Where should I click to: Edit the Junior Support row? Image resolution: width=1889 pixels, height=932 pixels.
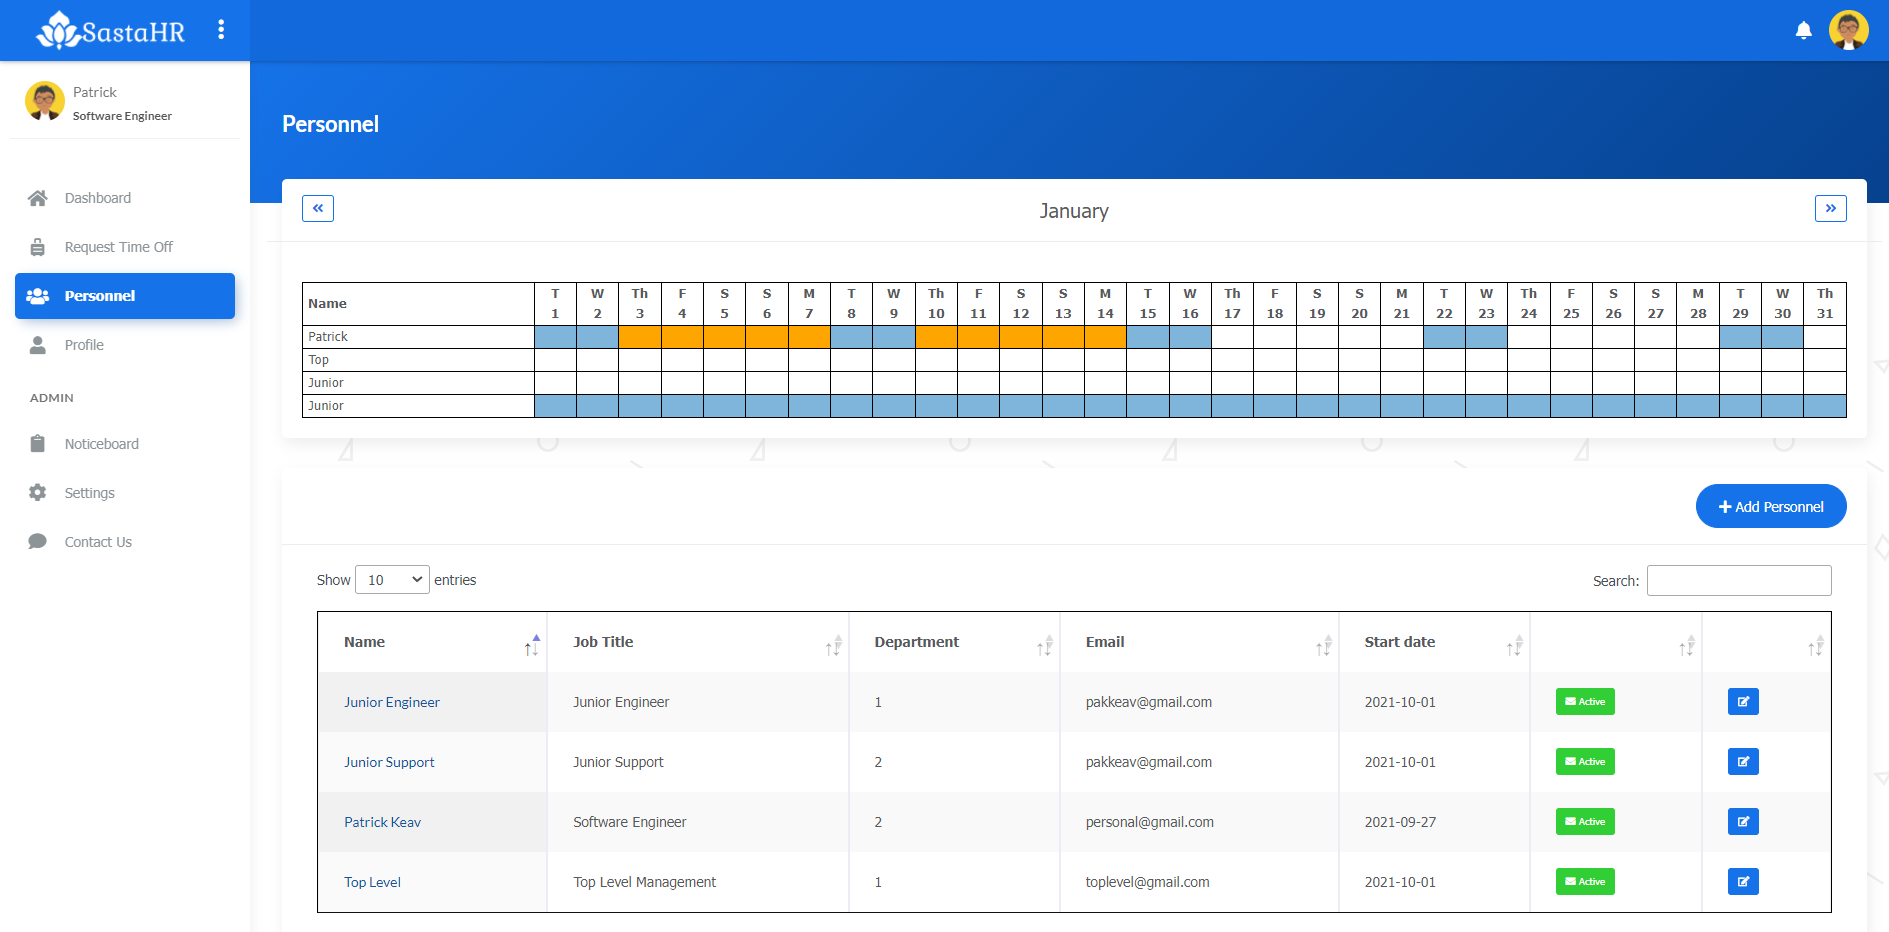[1743, 762]
